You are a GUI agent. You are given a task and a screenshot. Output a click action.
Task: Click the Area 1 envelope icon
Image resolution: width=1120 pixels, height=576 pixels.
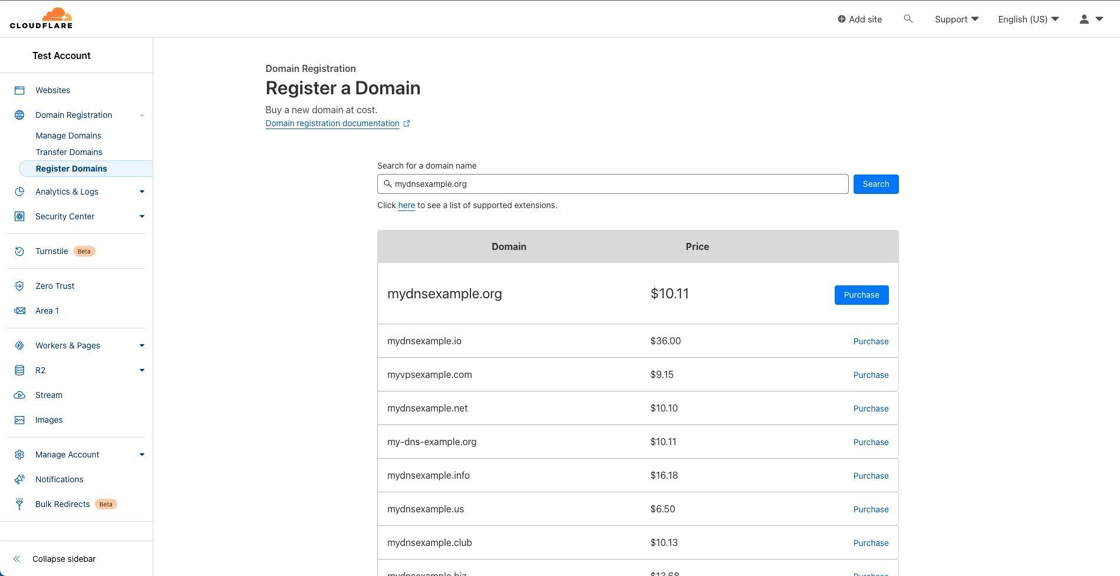[x=19, y=311]
